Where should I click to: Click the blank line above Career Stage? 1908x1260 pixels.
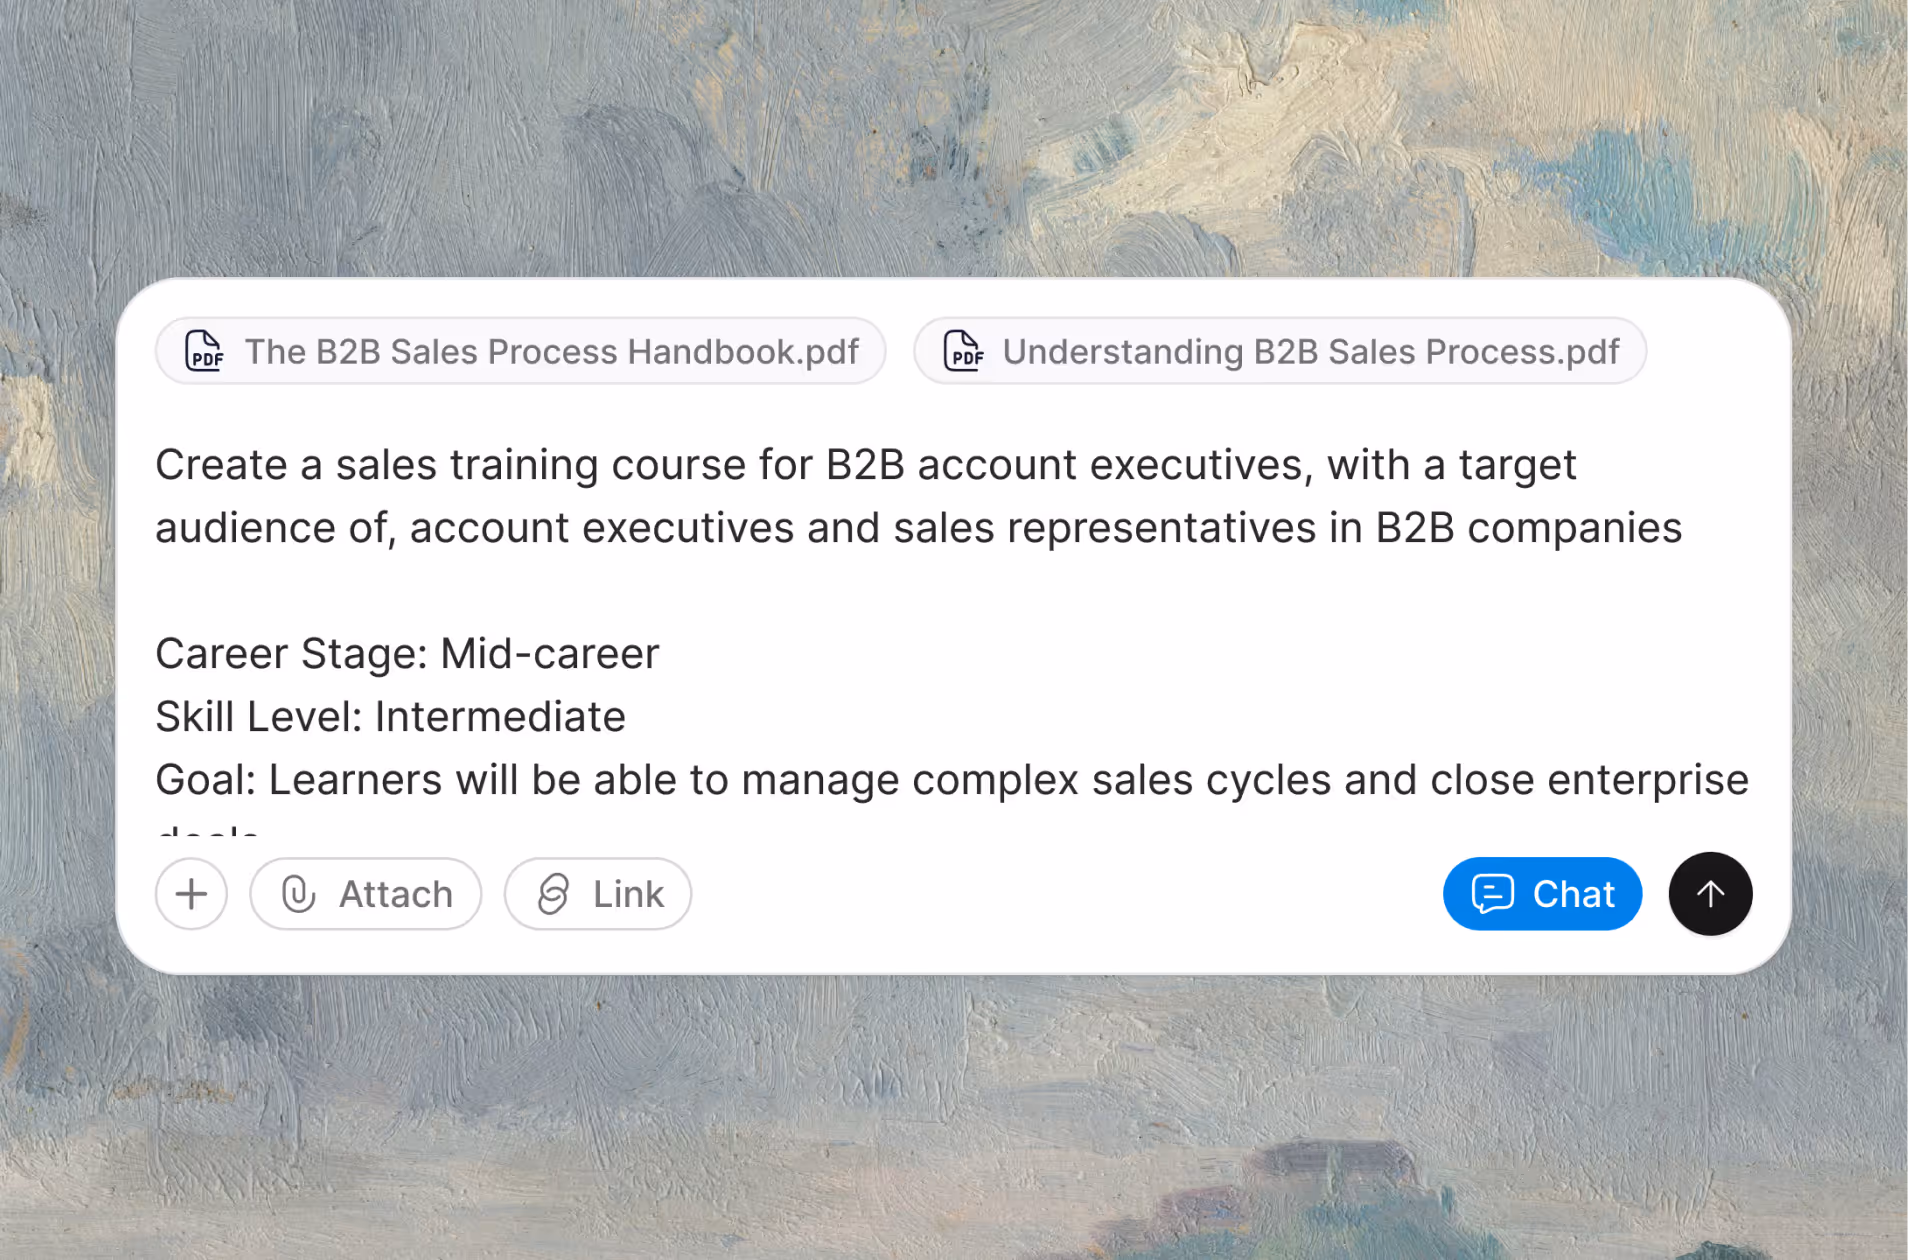pyautogui.click(x=700, y=591)
